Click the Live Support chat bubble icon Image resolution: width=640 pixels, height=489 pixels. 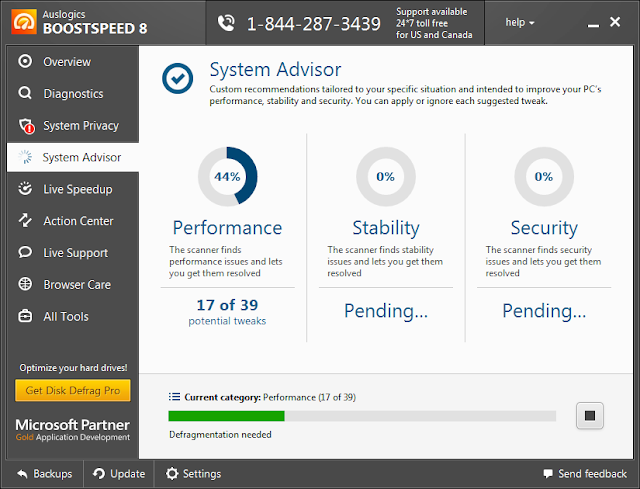point(25,252)
